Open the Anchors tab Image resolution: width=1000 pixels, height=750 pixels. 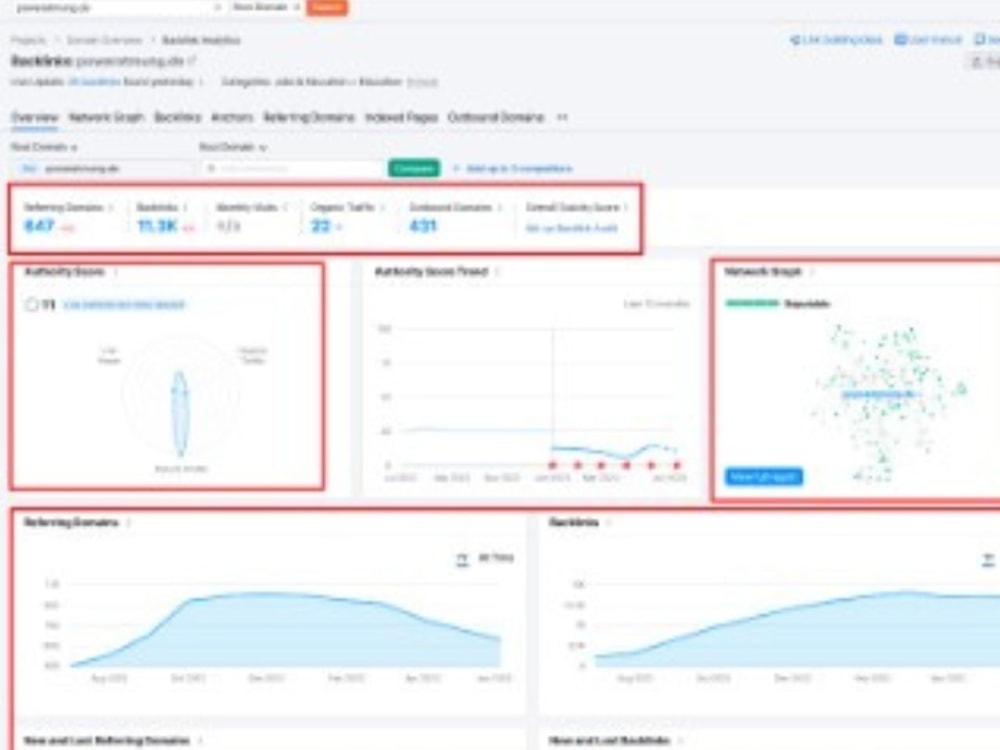[x=232, y=117]
